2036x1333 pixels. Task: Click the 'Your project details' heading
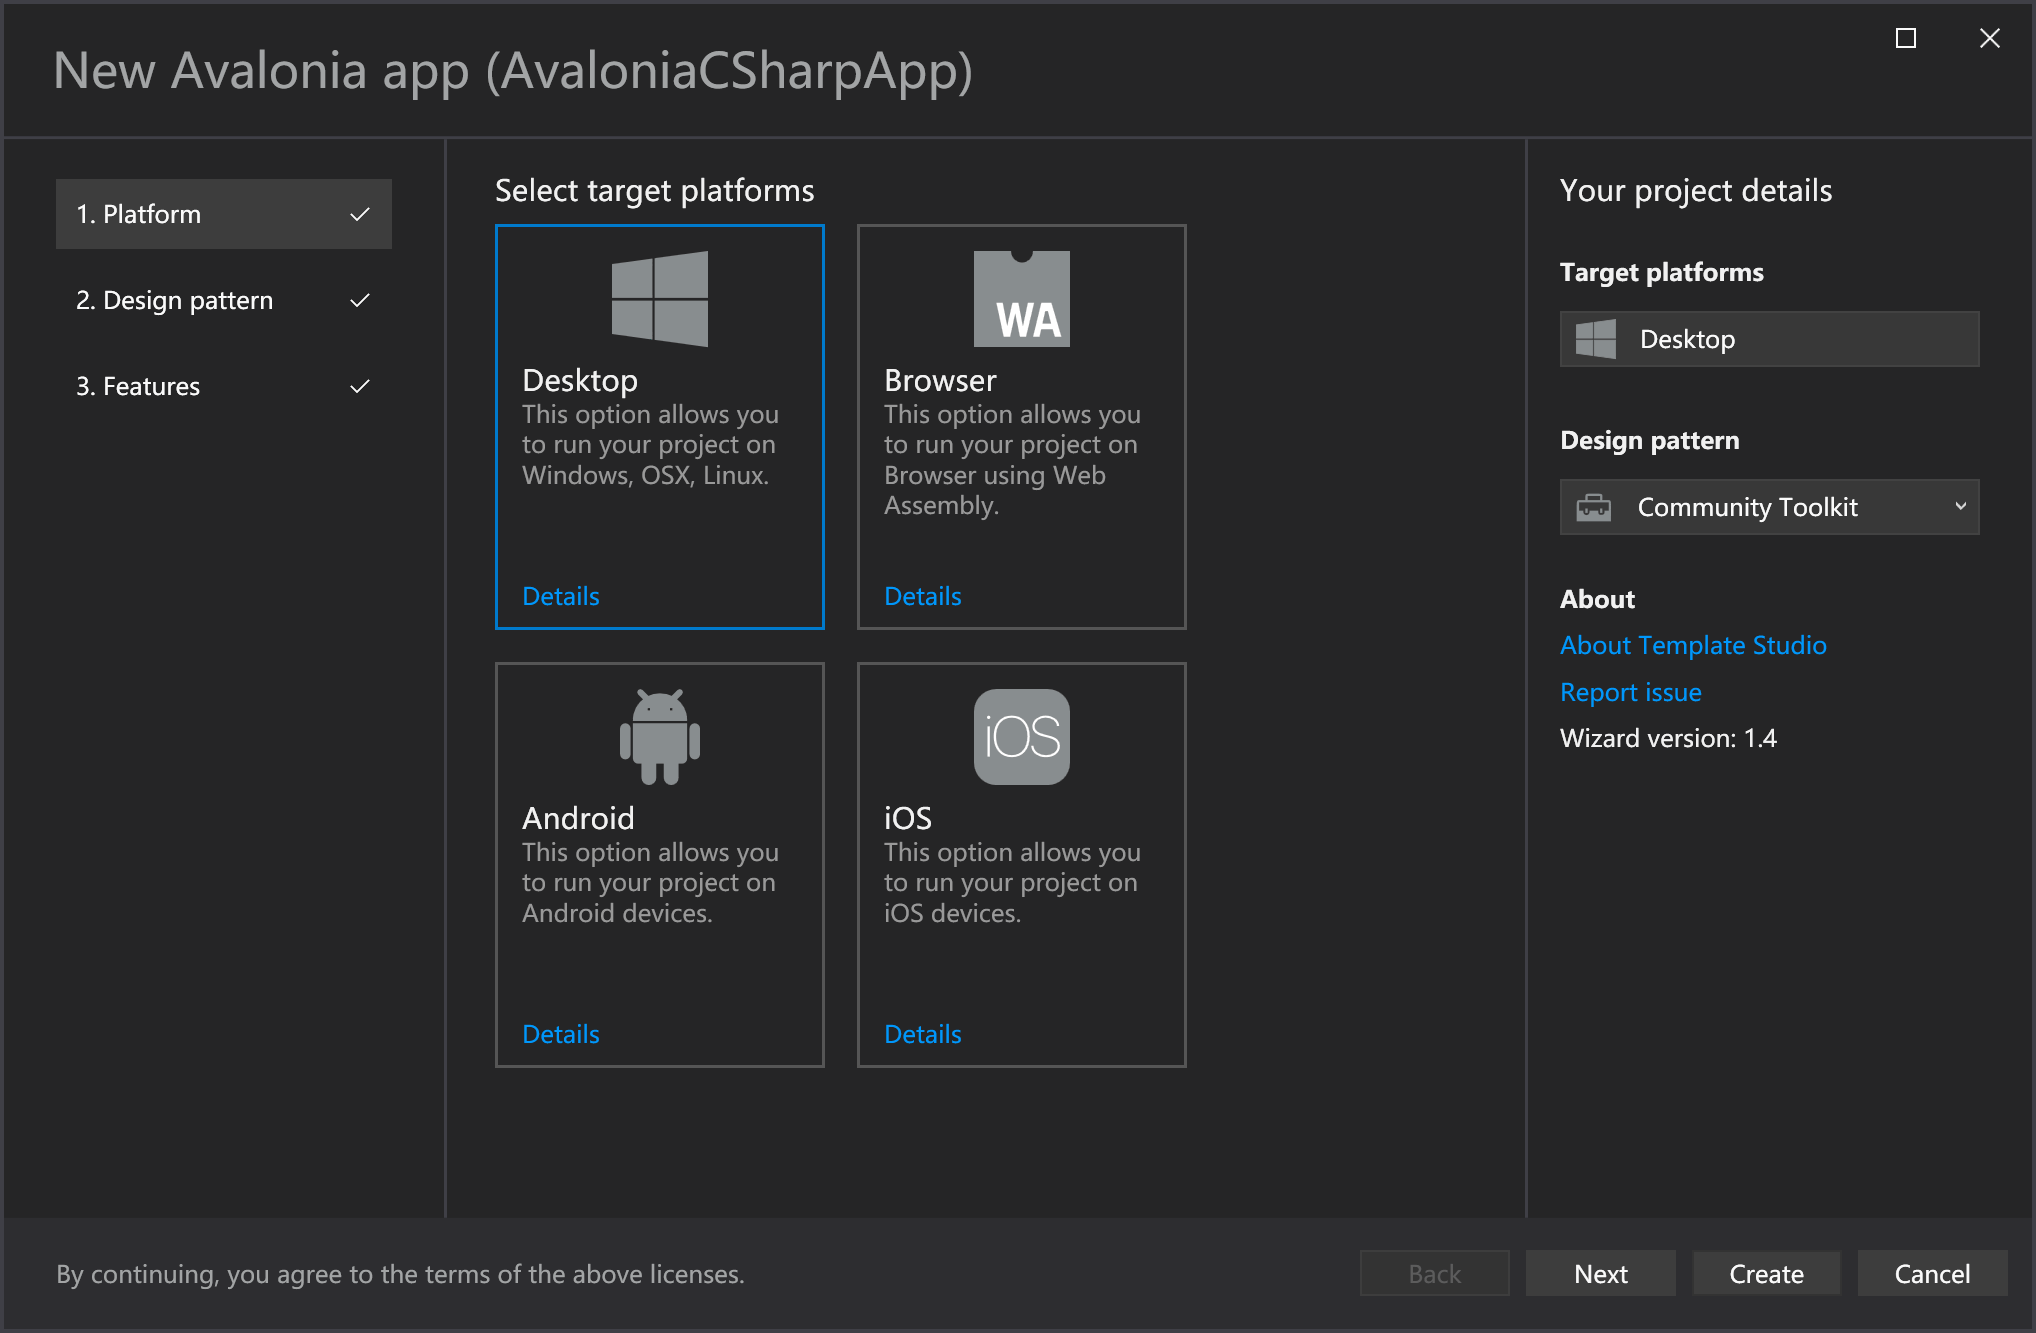(x=1696, y=190)
